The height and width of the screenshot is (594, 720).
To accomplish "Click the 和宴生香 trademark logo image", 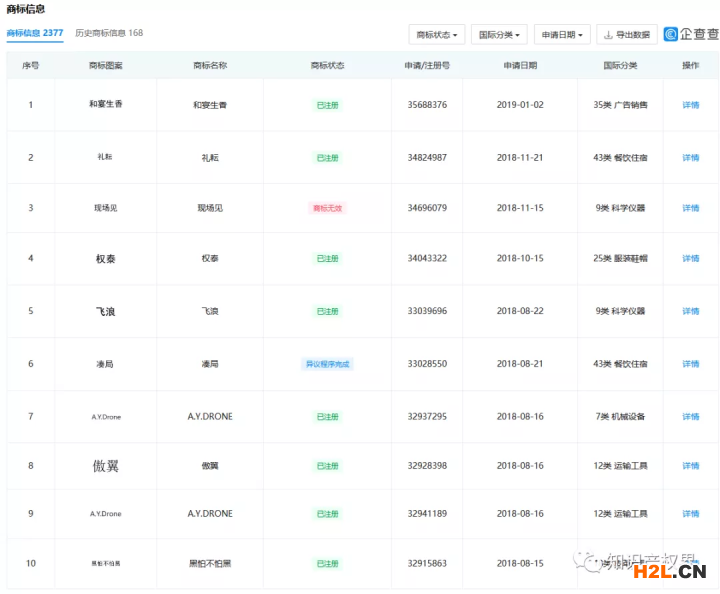I will pos(105,105).
